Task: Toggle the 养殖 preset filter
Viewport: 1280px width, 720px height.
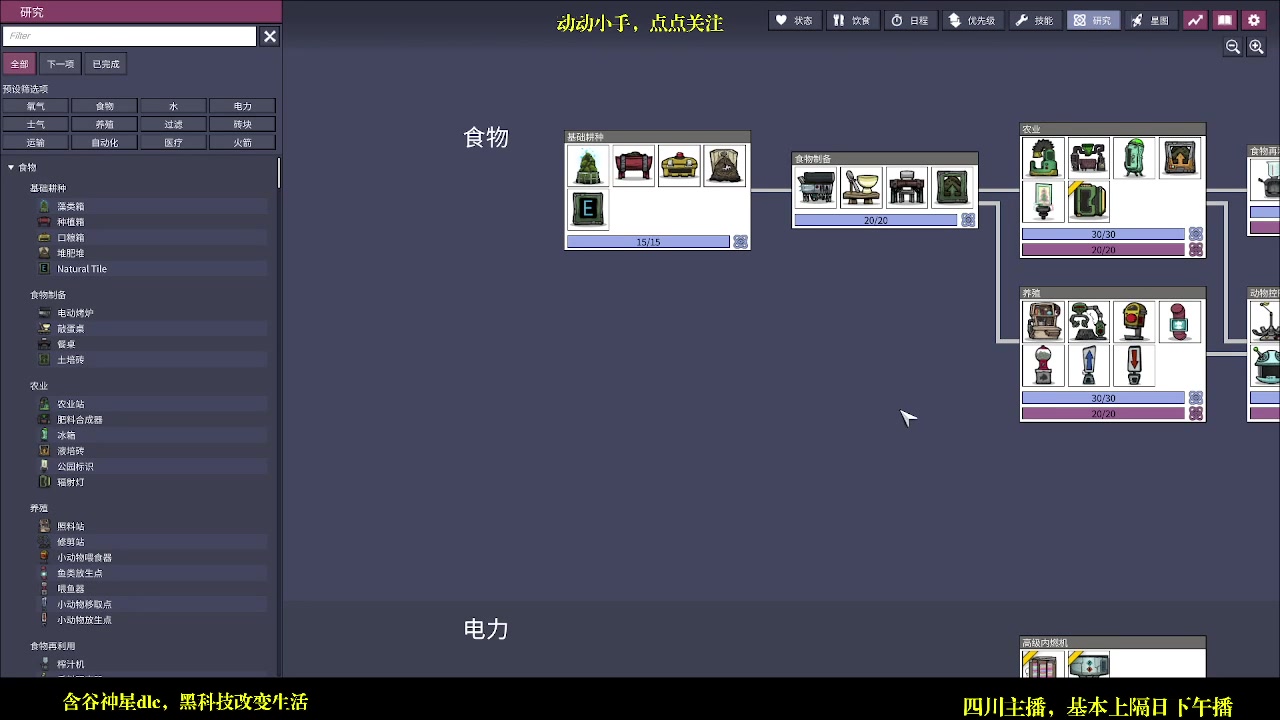Action: (x=105, y=124)
